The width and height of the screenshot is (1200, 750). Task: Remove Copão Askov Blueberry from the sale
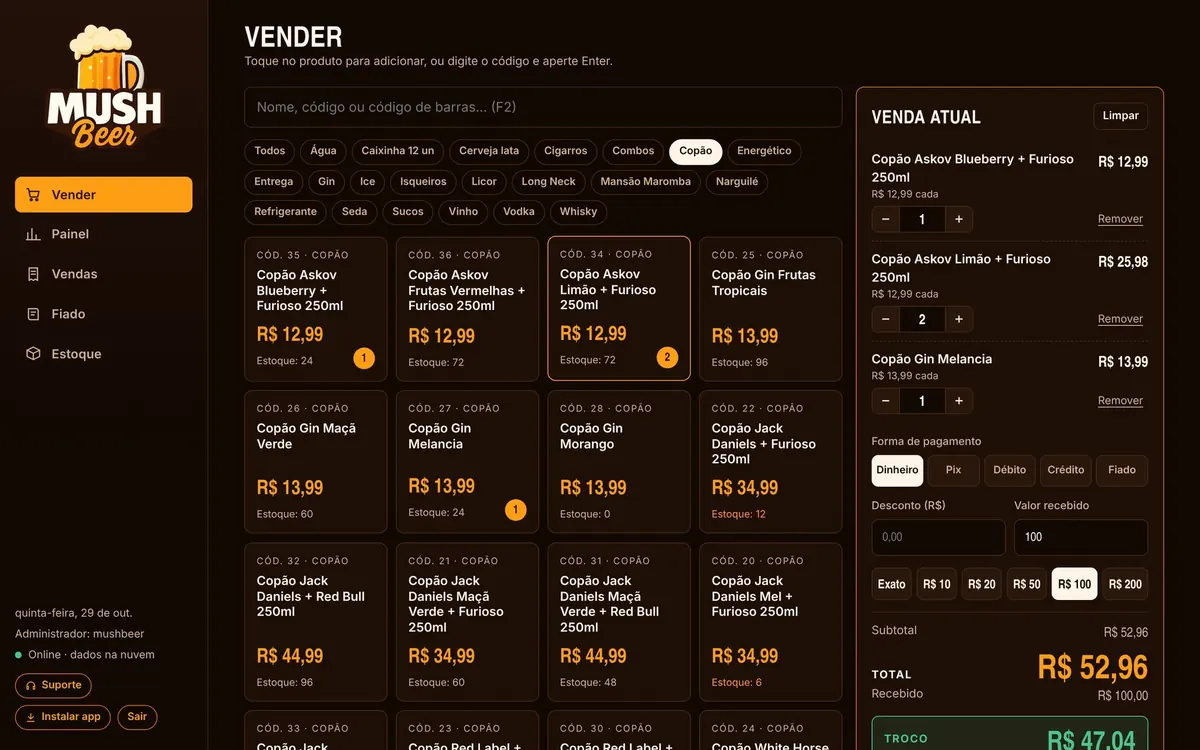click(x=1120, y=219)
